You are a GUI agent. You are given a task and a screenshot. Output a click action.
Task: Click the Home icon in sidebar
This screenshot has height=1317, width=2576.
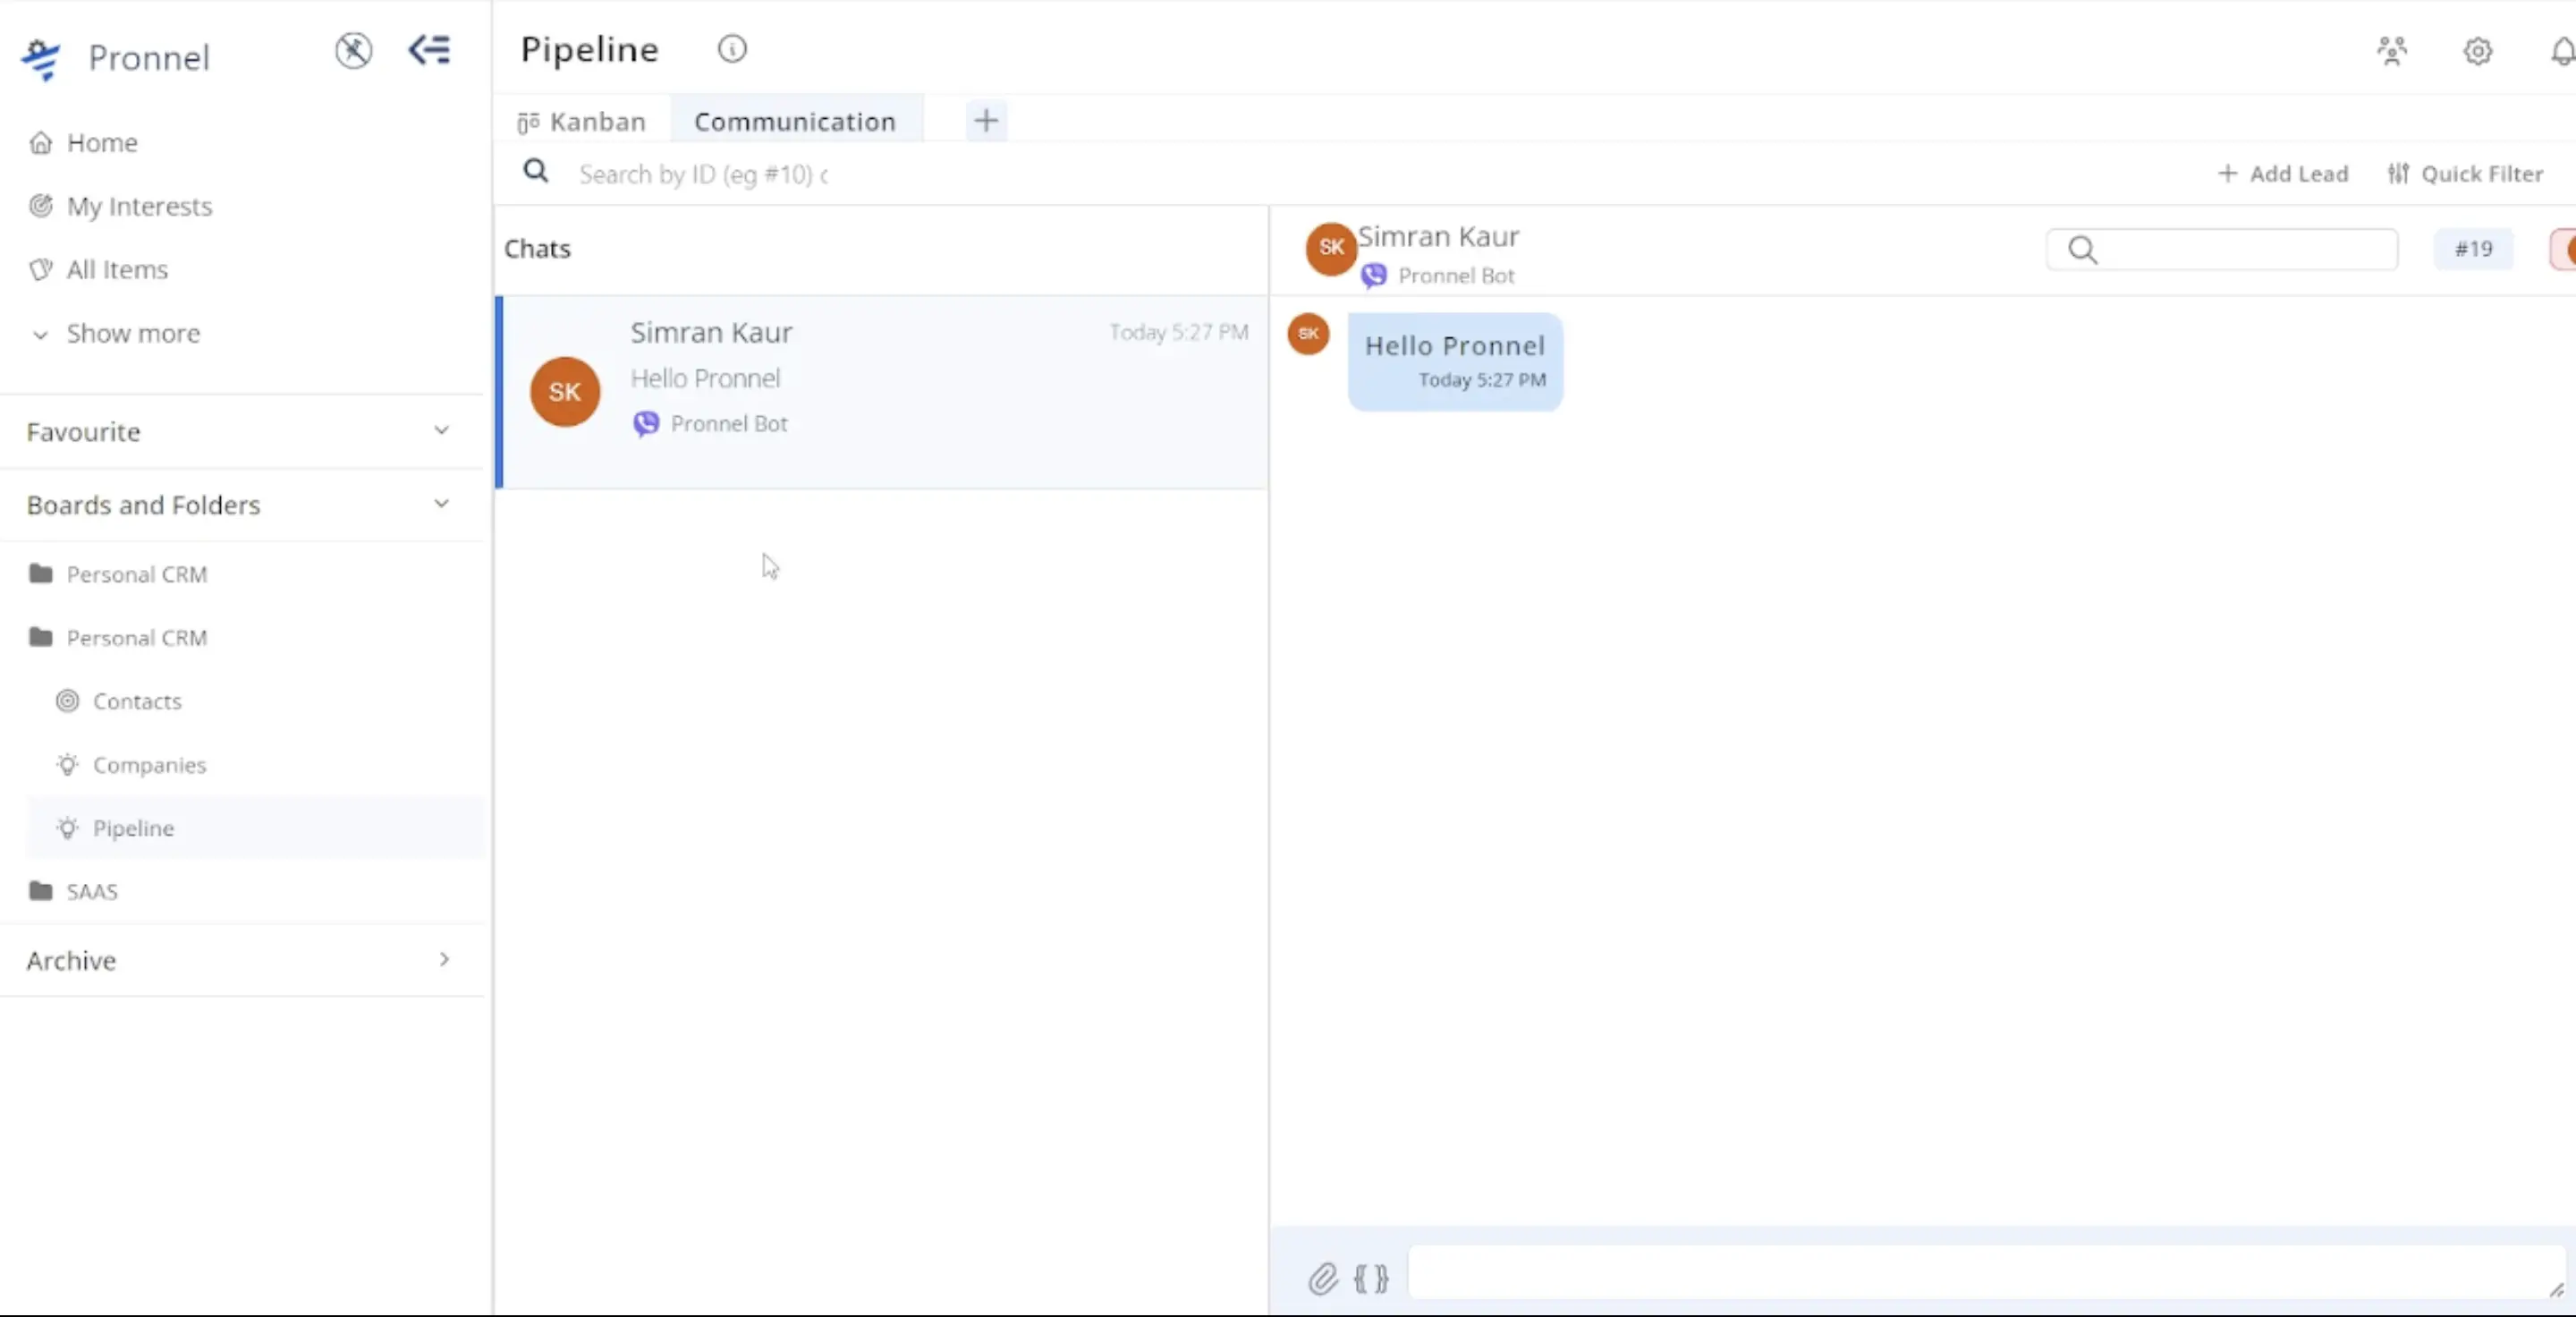point(41,143)
